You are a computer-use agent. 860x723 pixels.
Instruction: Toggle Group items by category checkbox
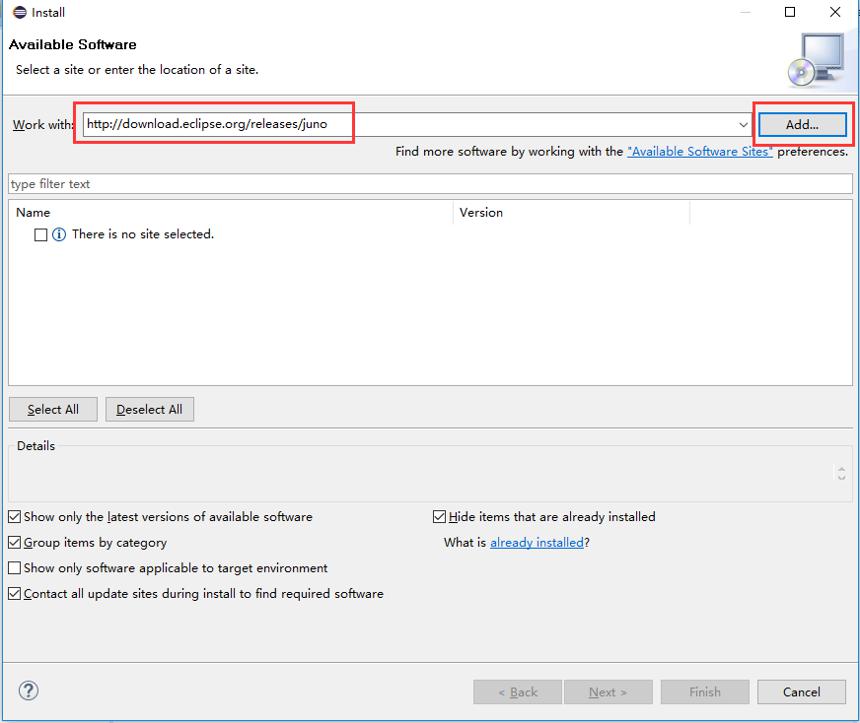[x=15, y=543]
